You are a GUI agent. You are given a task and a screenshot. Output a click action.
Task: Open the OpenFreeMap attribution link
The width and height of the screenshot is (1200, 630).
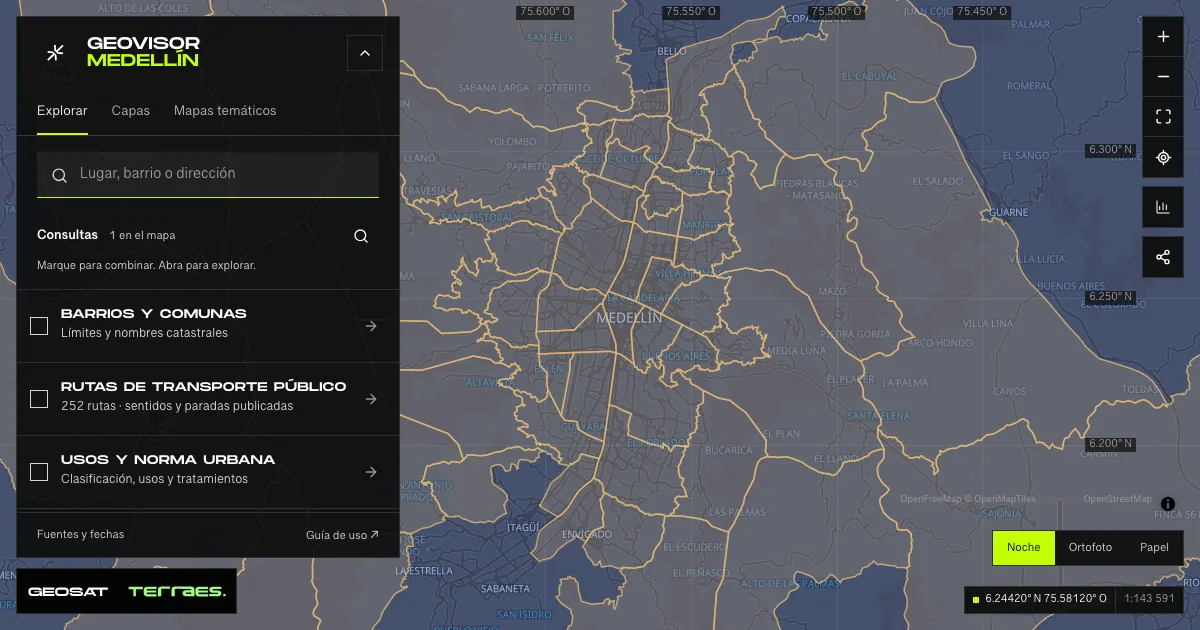[x=930, y=499]
